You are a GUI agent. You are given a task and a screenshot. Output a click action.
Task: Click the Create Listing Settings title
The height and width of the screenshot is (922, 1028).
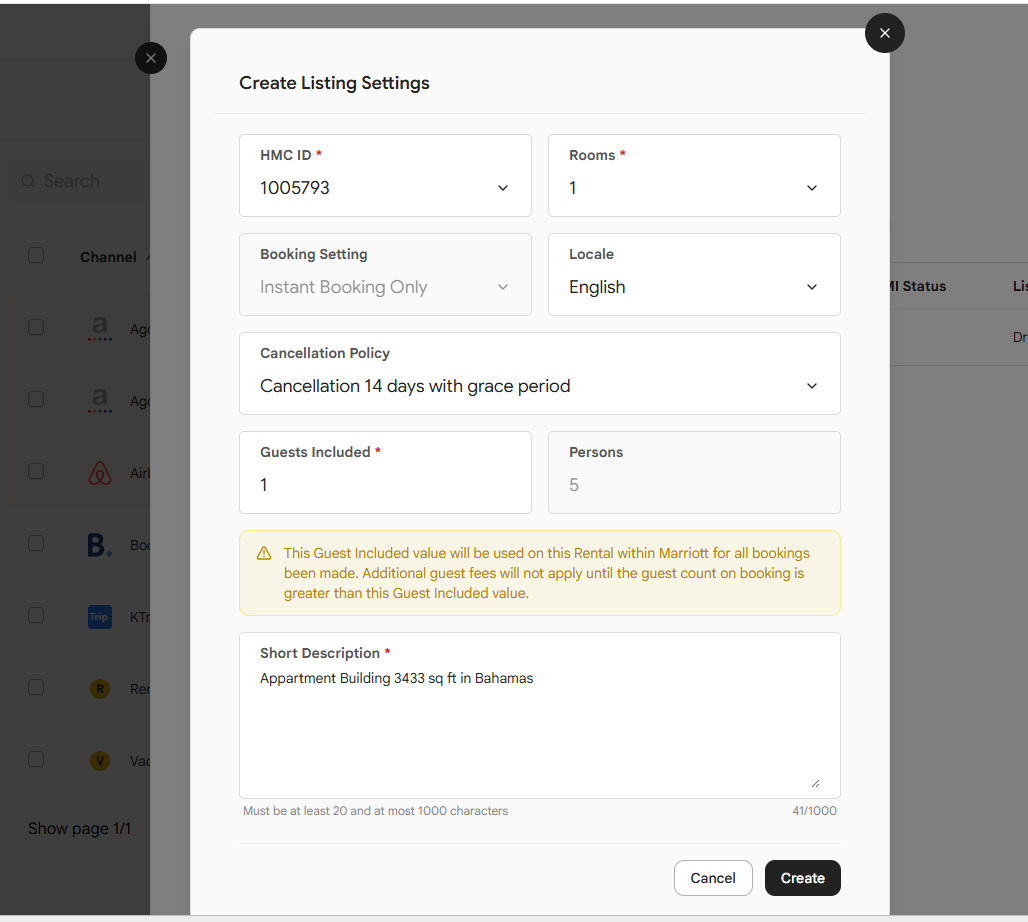(334, 83)
